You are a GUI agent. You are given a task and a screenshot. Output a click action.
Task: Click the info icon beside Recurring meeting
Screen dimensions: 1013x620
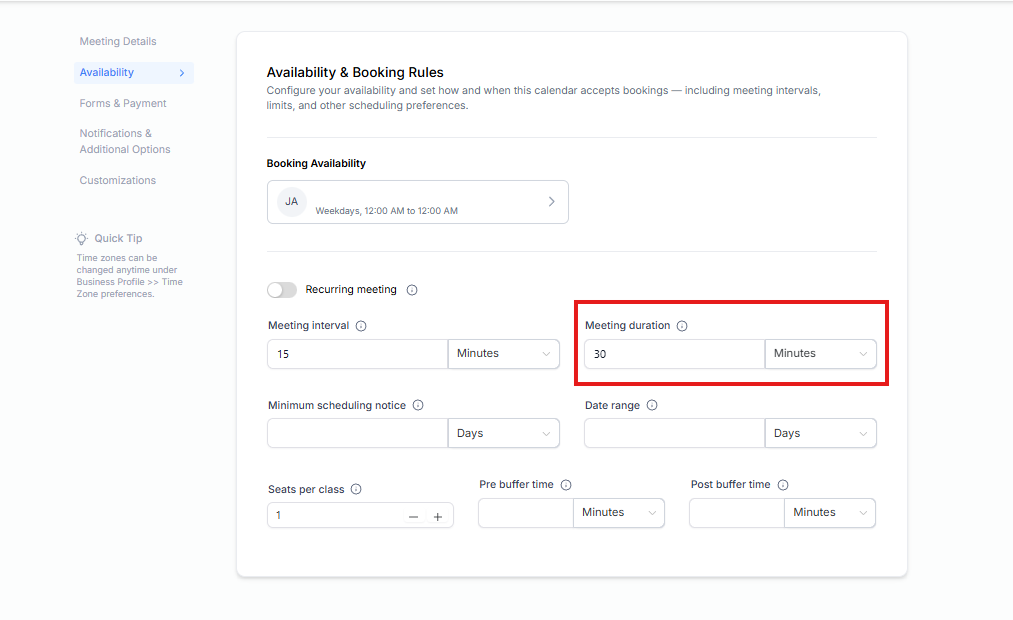coord(412,290)
